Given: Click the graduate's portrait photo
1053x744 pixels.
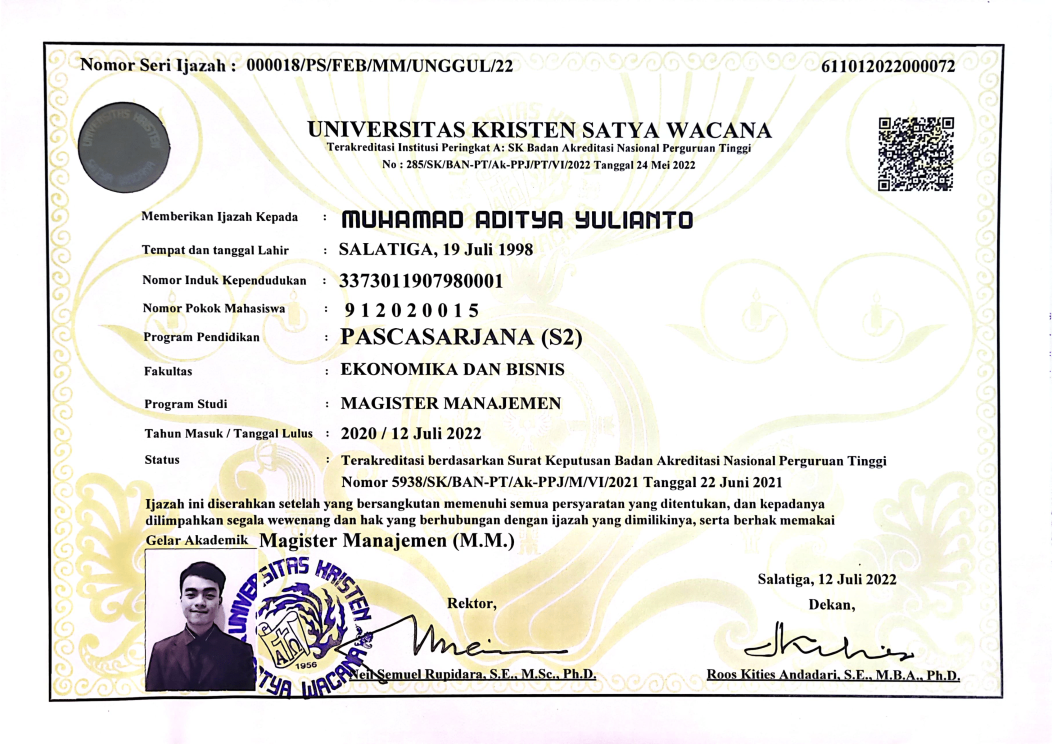Looking at the screenshot, I should click(x=199, y=620).
